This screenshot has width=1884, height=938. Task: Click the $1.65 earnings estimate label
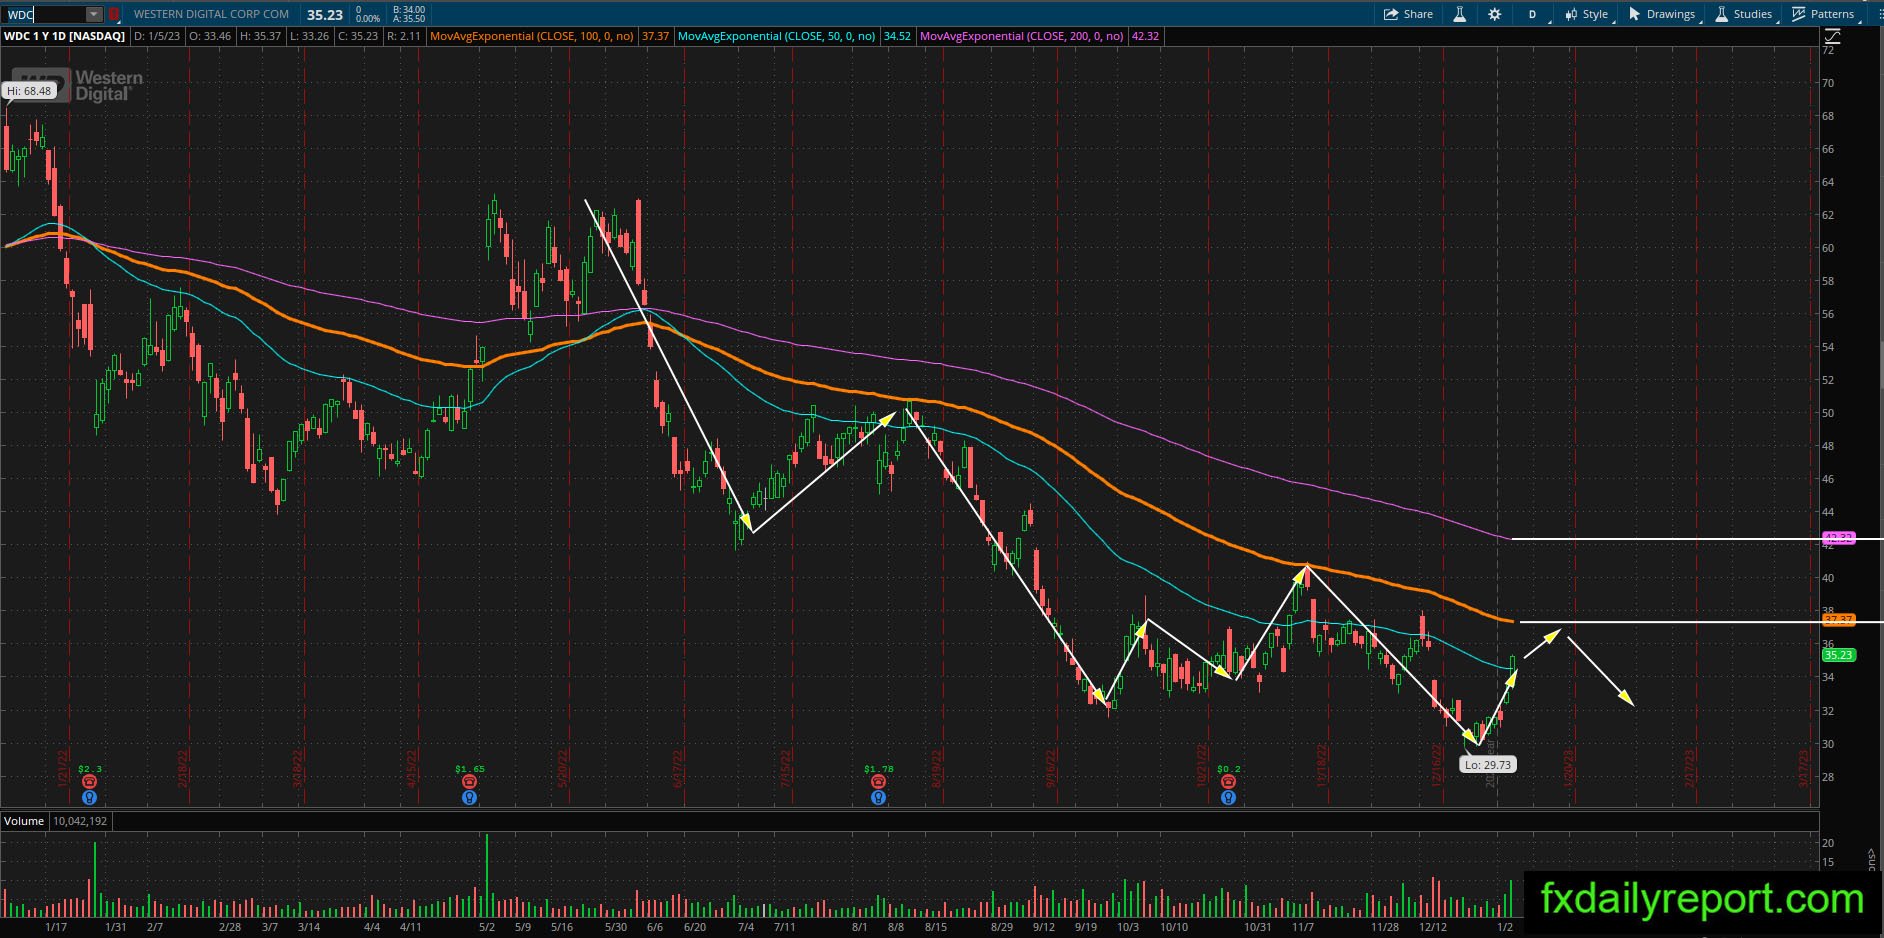(x=468, y=768)
